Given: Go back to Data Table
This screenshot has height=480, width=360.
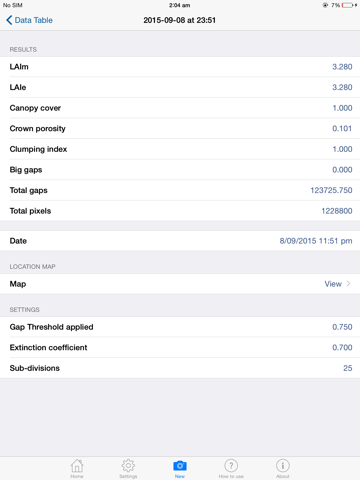Looking at the screenshot, I should pyautogui.click(x=29, y=20).
